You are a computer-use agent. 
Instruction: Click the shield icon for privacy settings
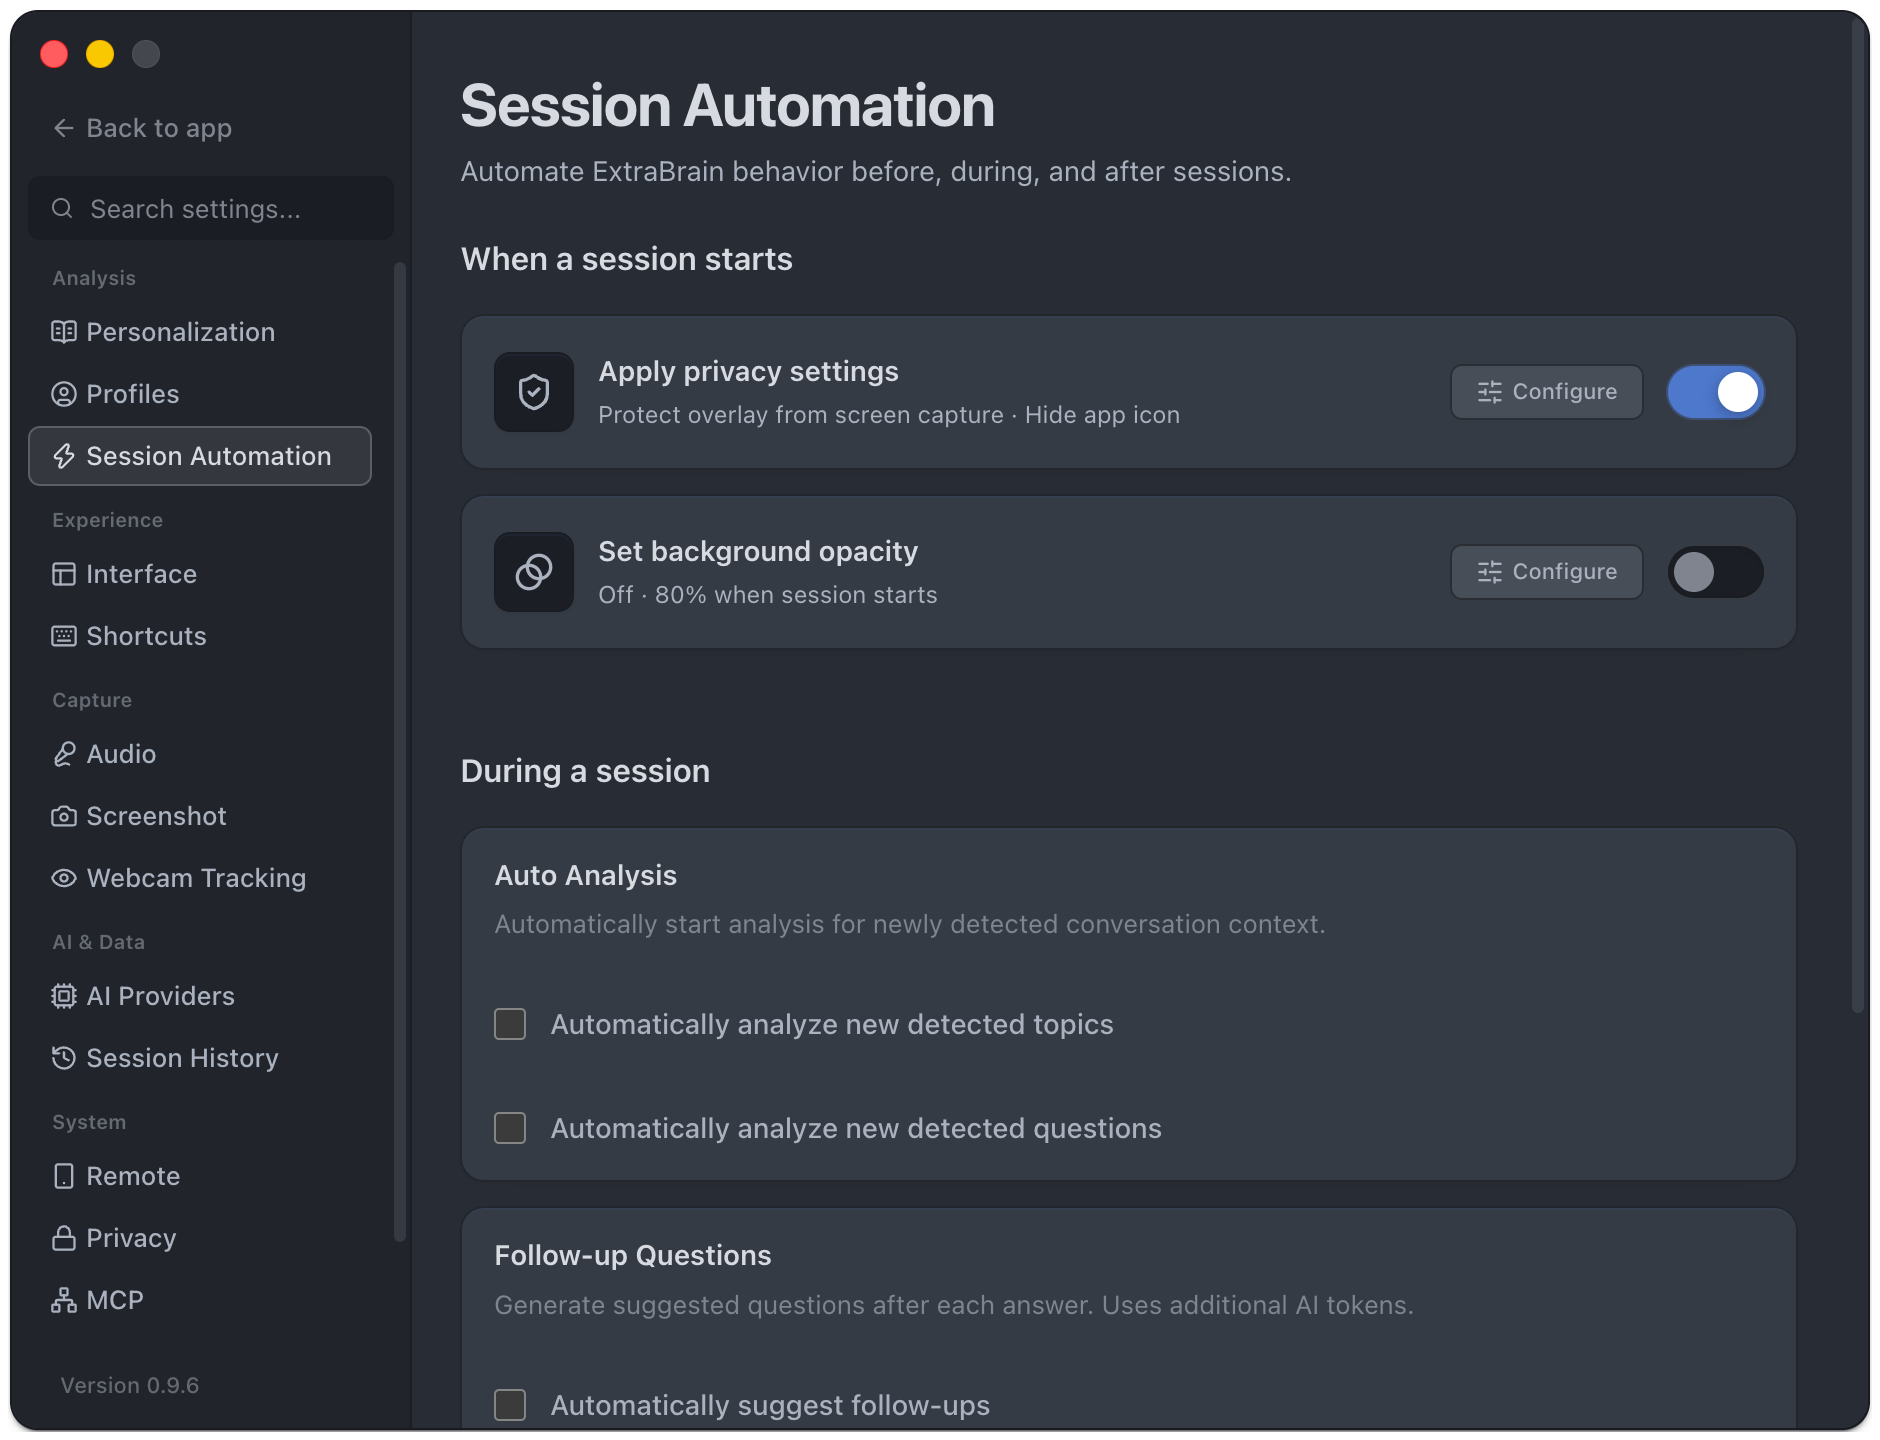coord(534,392)
